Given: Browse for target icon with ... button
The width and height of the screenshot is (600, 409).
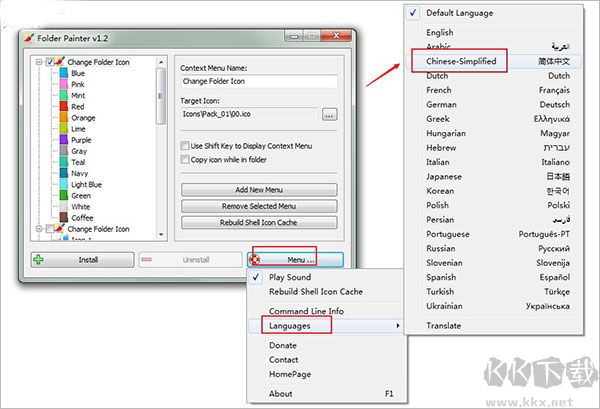Looking at the screenshot, I should pyautogui.click(x=329, y=114).
